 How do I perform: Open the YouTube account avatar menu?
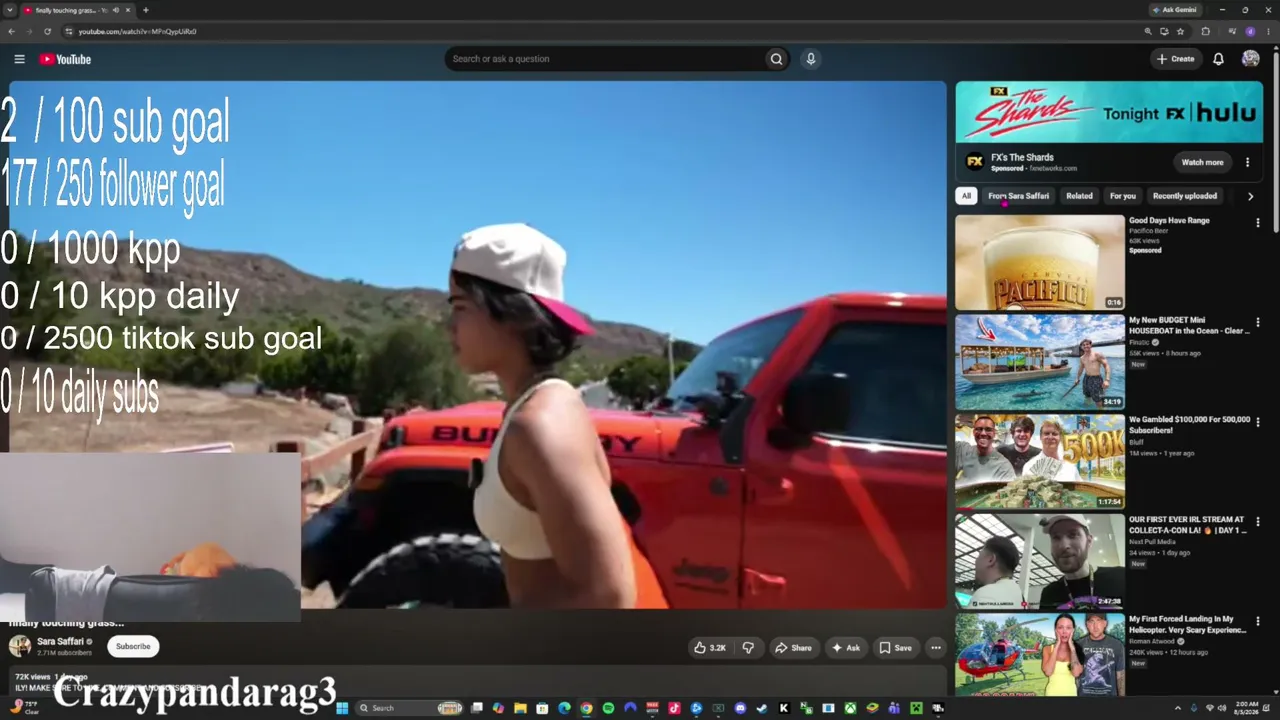tap(1250, 59)
